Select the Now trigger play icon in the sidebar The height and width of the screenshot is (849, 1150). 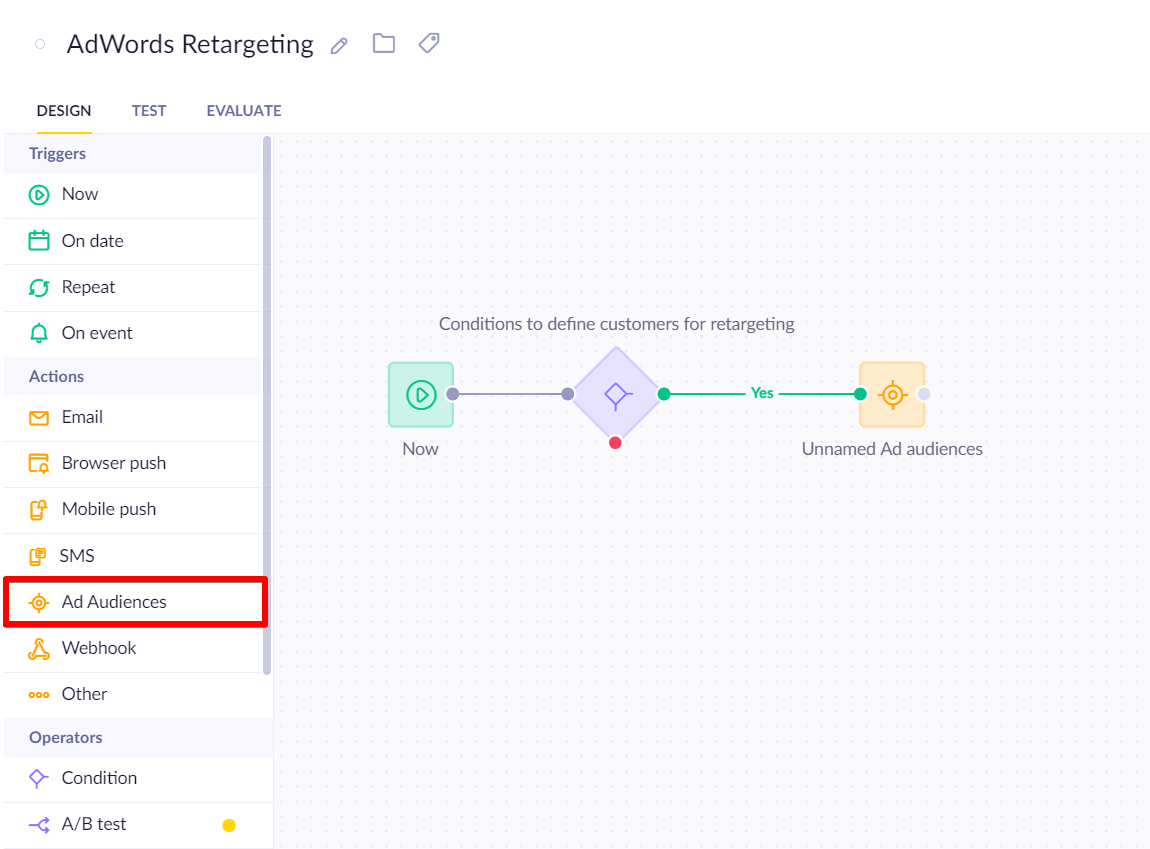(x=39, y=194)
